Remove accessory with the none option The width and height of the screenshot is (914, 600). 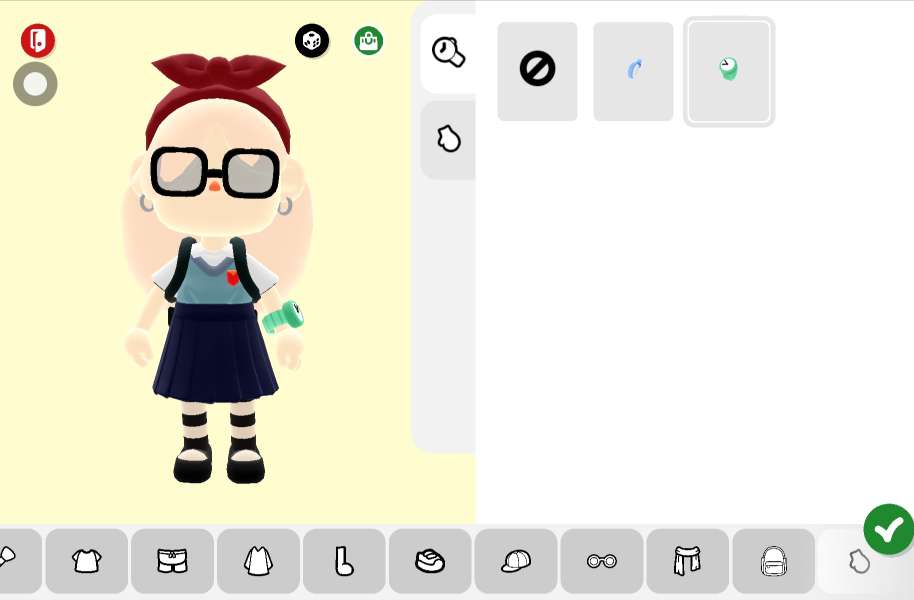pyautogui.click(x=537, y=72)
